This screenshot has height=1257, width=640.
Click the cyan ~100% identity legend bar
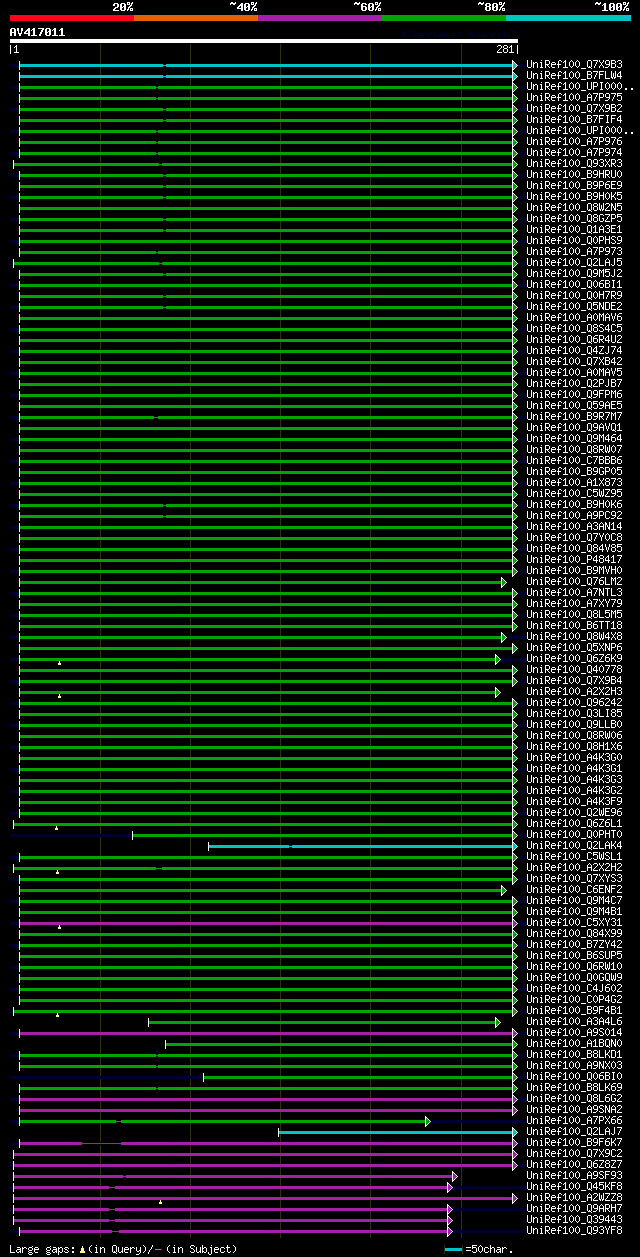tap(568, 18)
